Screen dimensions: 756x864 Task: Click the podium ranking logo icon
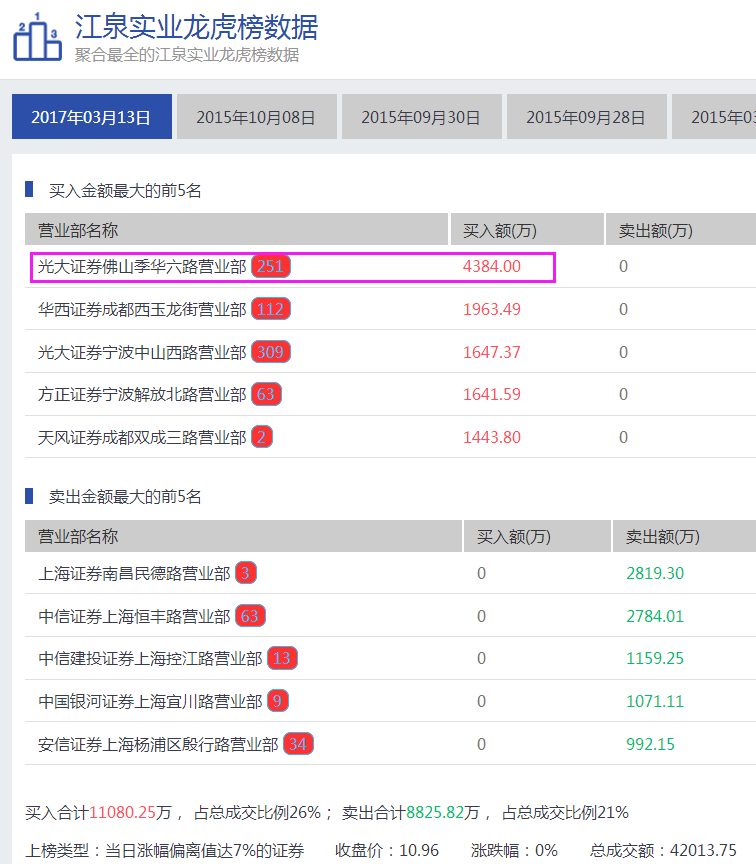pyautogui.click(x=36, y=38)
